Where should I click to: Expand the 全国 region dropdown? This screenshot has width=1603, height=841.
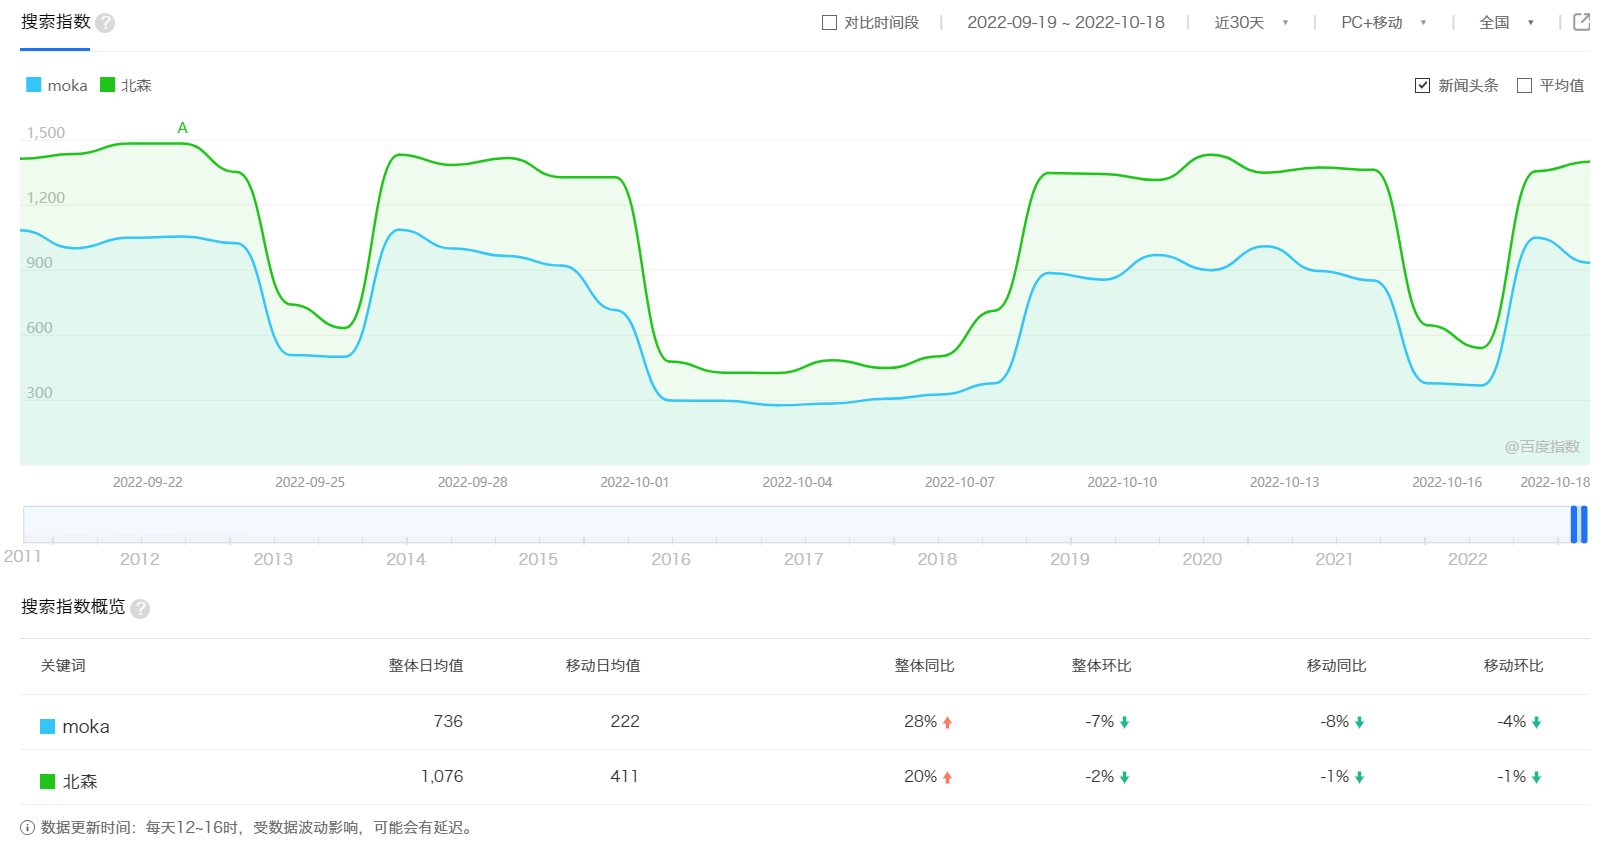click(1505, 23)
